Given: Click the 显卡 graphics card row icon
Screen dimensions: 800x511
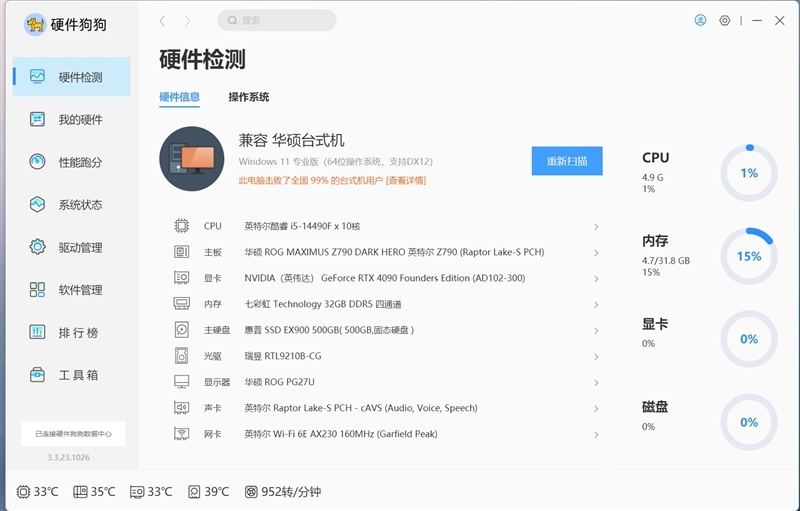Looking at the screenshot, I should pos(182,277).
